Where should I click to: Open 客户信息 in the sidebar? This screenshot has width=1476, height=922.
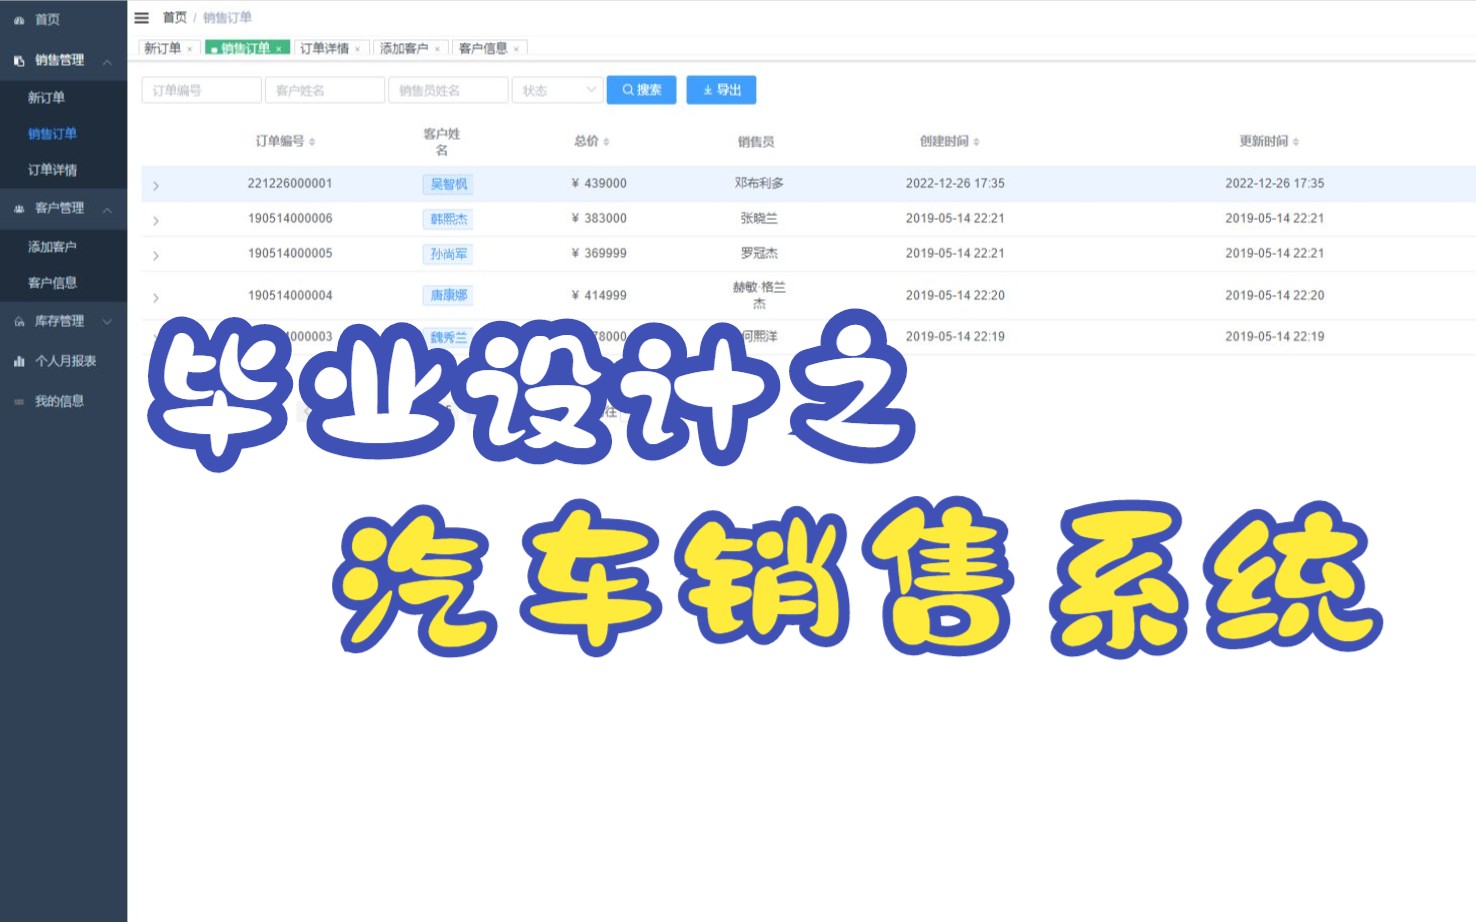pos(52,283)
